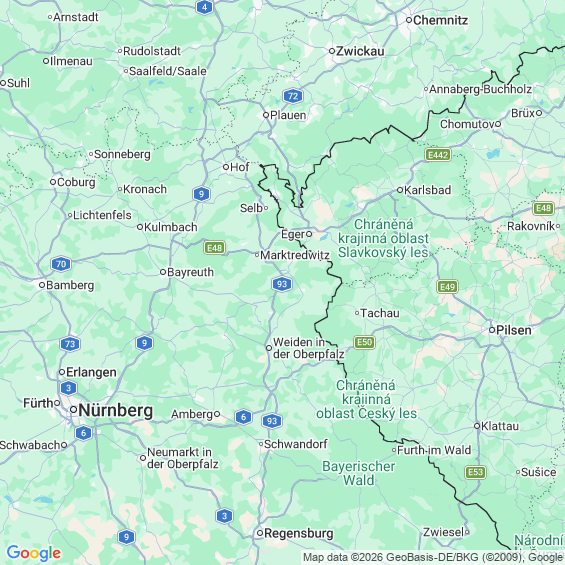Select the Regensburg city marker
565x565 pixels.
click(x=260, y=533)
